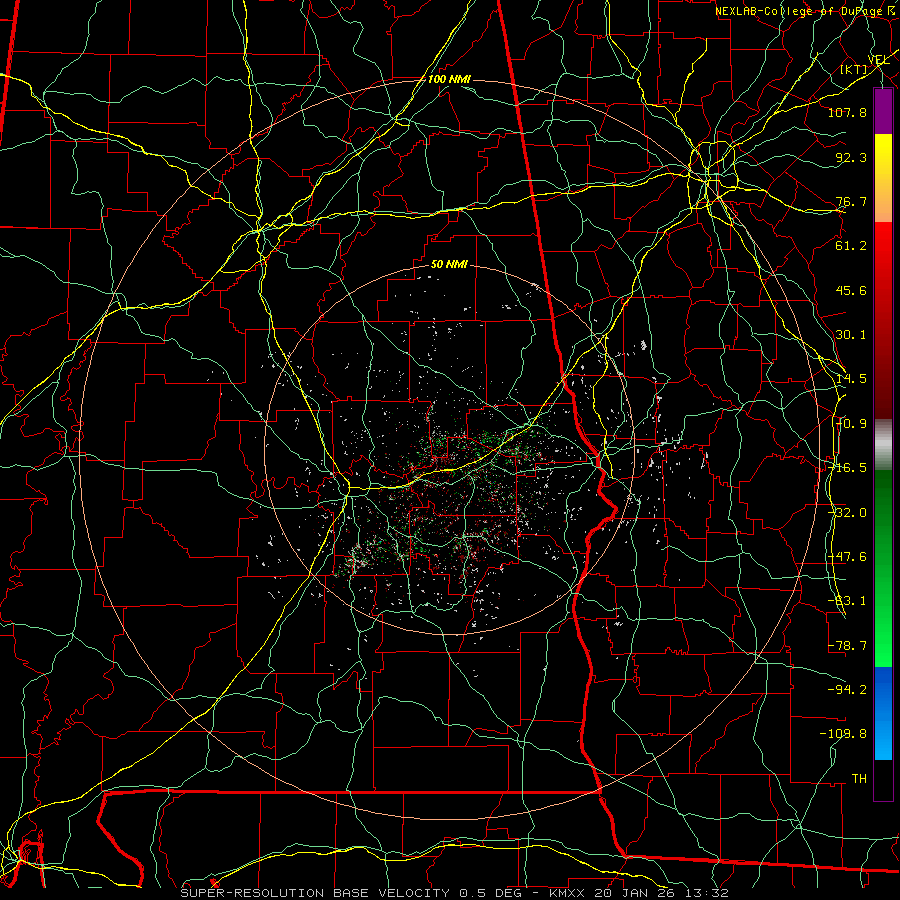The height and width of the screenshot is (900, 900).
Task: Click the -0.9 velocity value
Action: click(x=851, y=424)
